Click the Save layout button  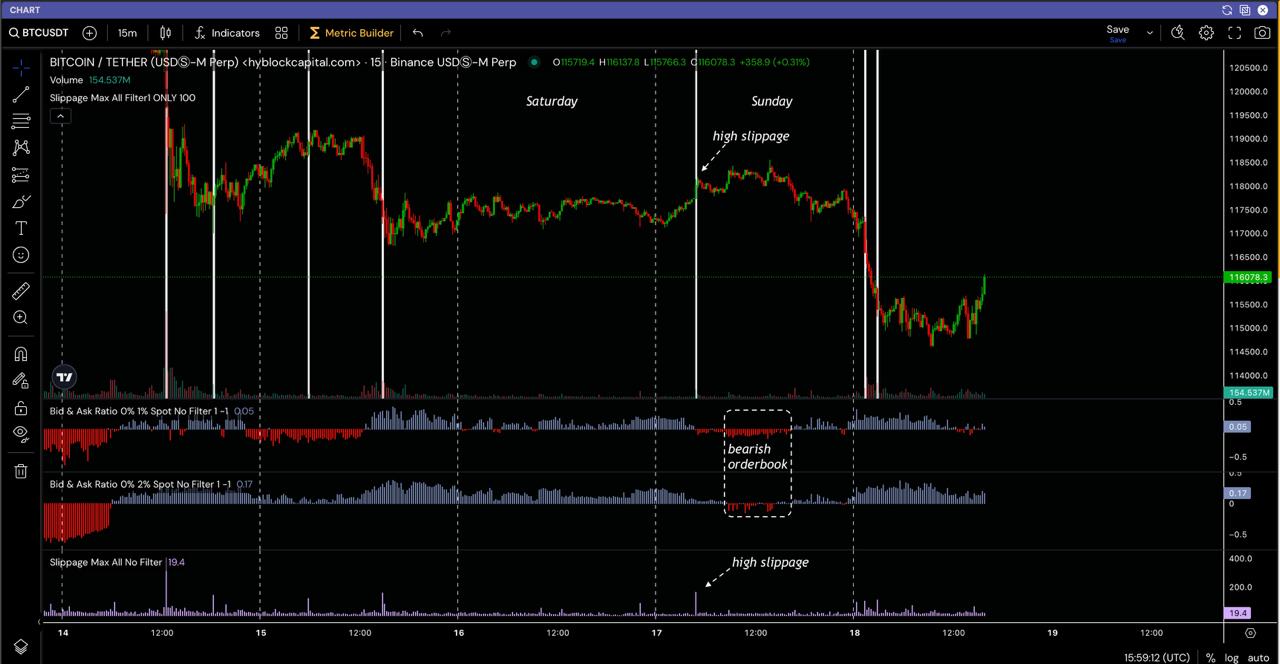tap(1117, 33)
